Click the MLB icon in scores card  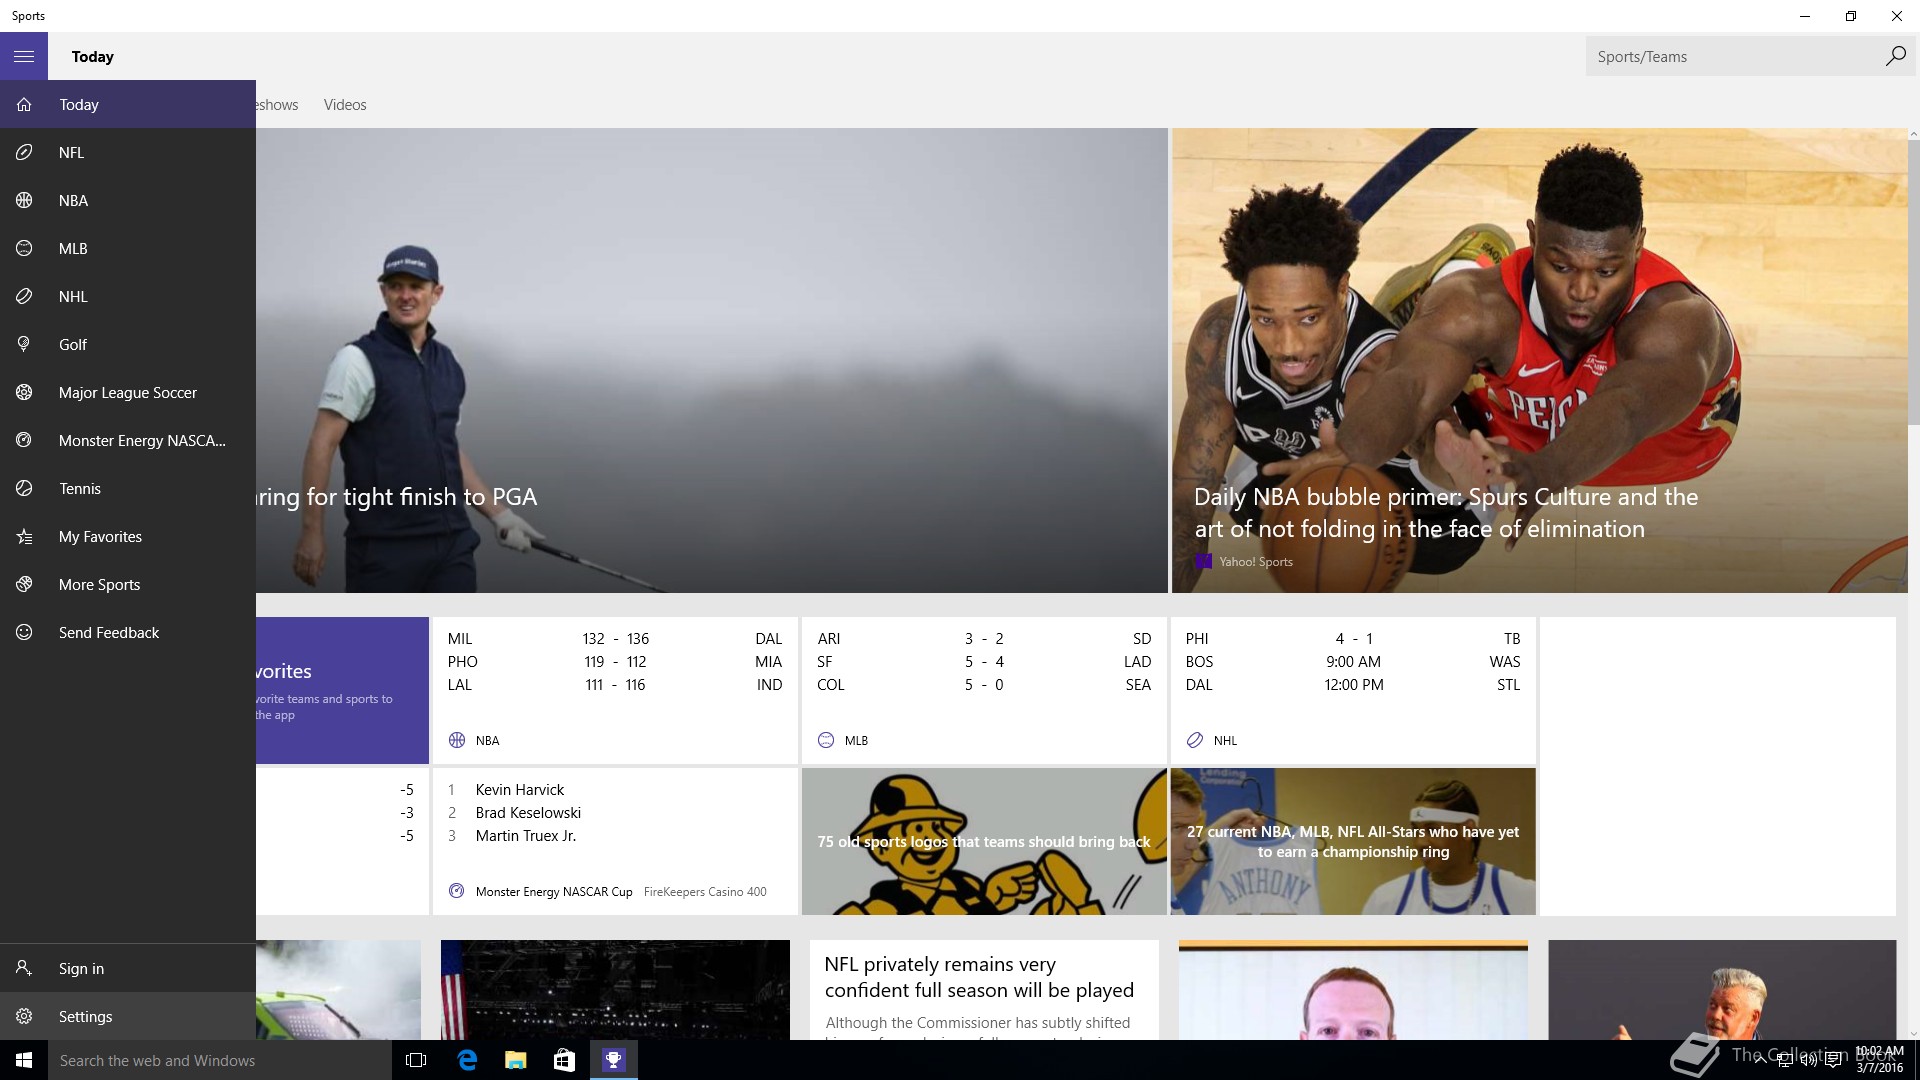coord(826,741)
